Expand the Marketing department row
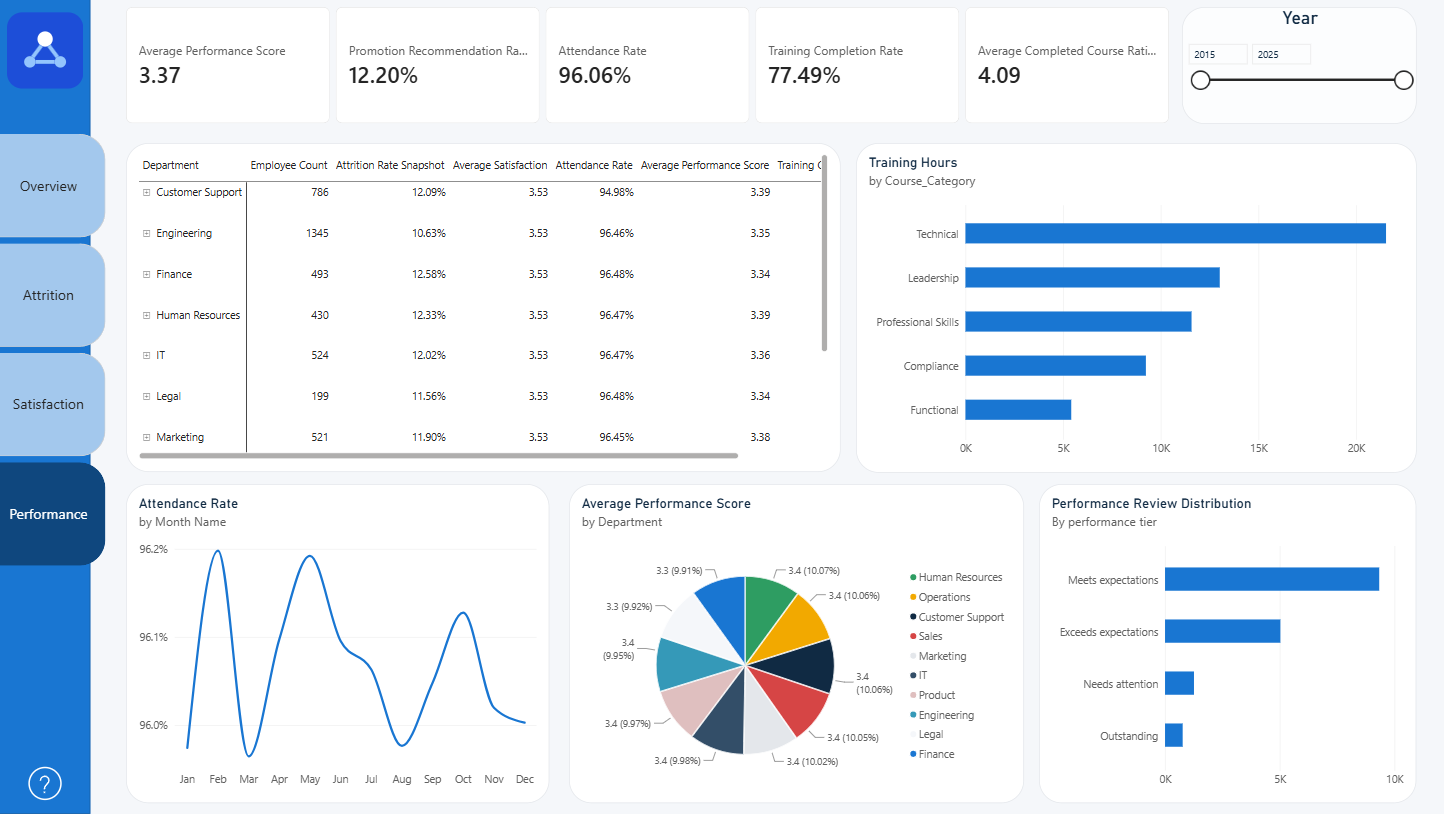1444x814 pixels. [146, 437]
